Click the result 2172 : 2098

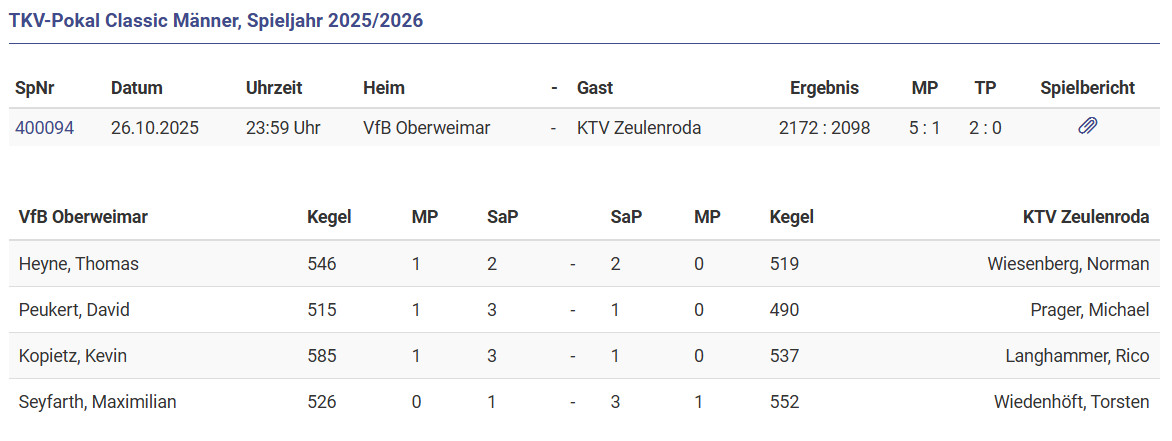(x=824, y=128)
